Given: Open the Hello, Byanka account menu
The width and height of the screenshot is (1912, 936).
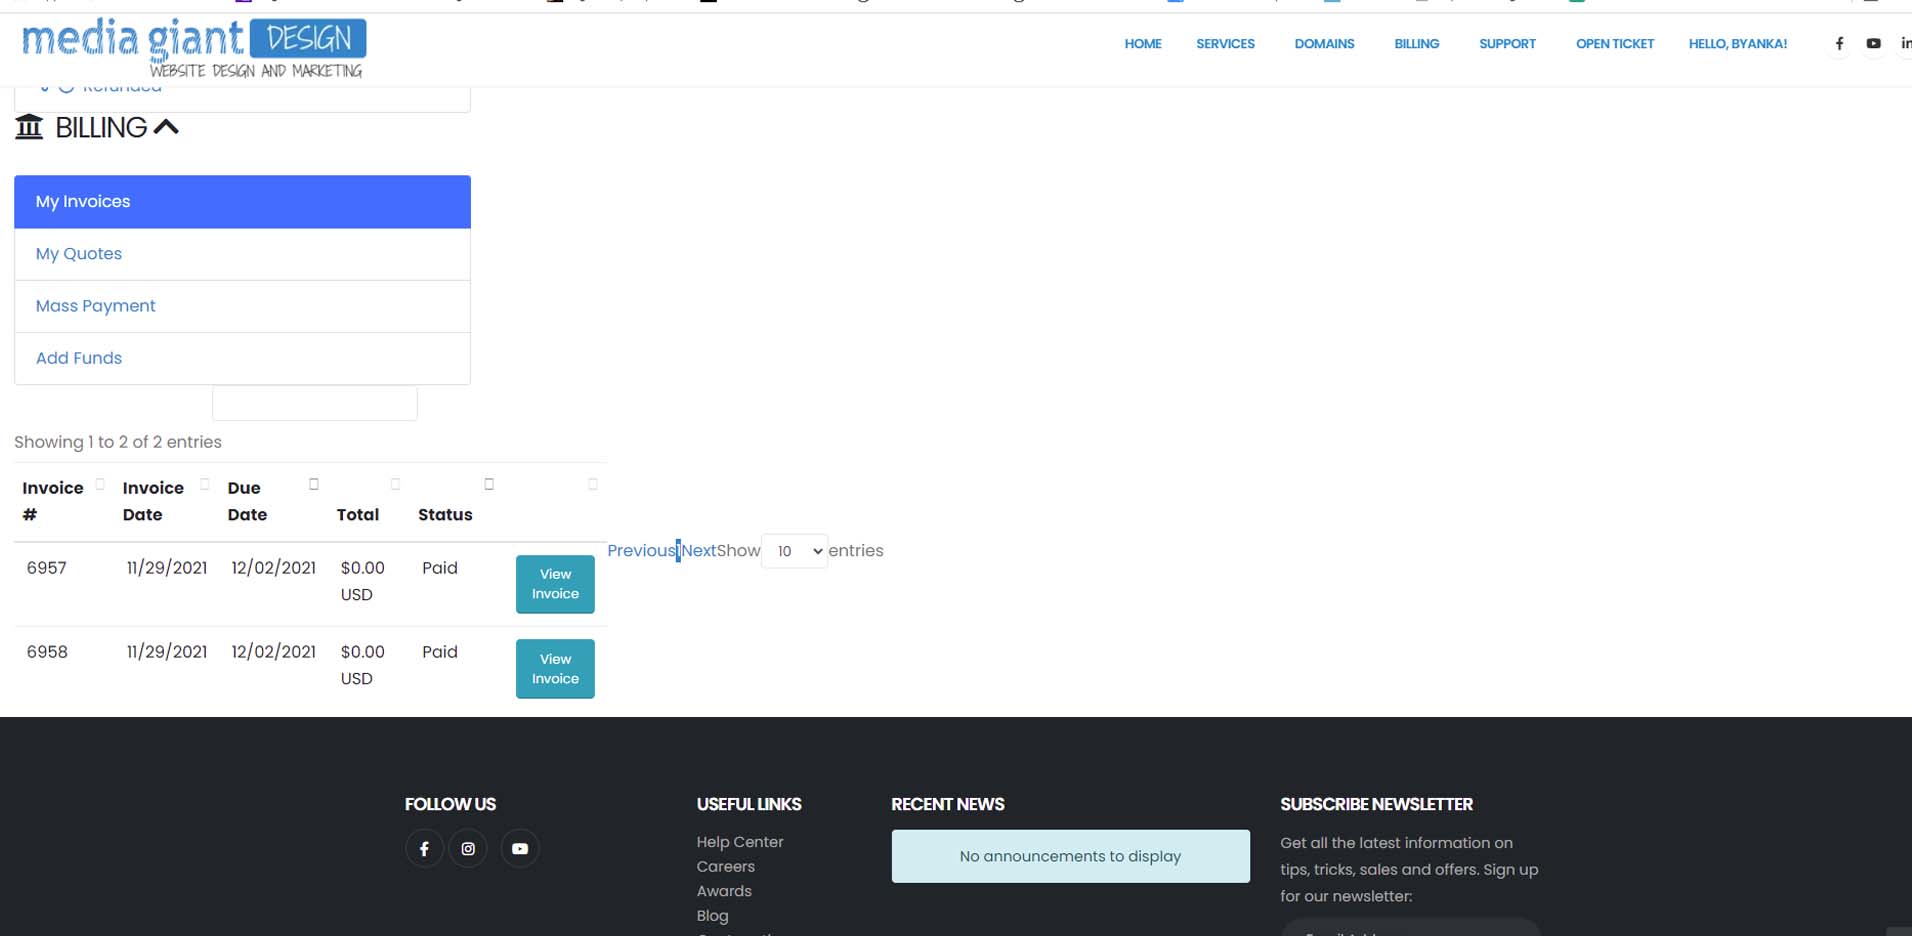Looking at the screenshot, I should click(1737, 44).
